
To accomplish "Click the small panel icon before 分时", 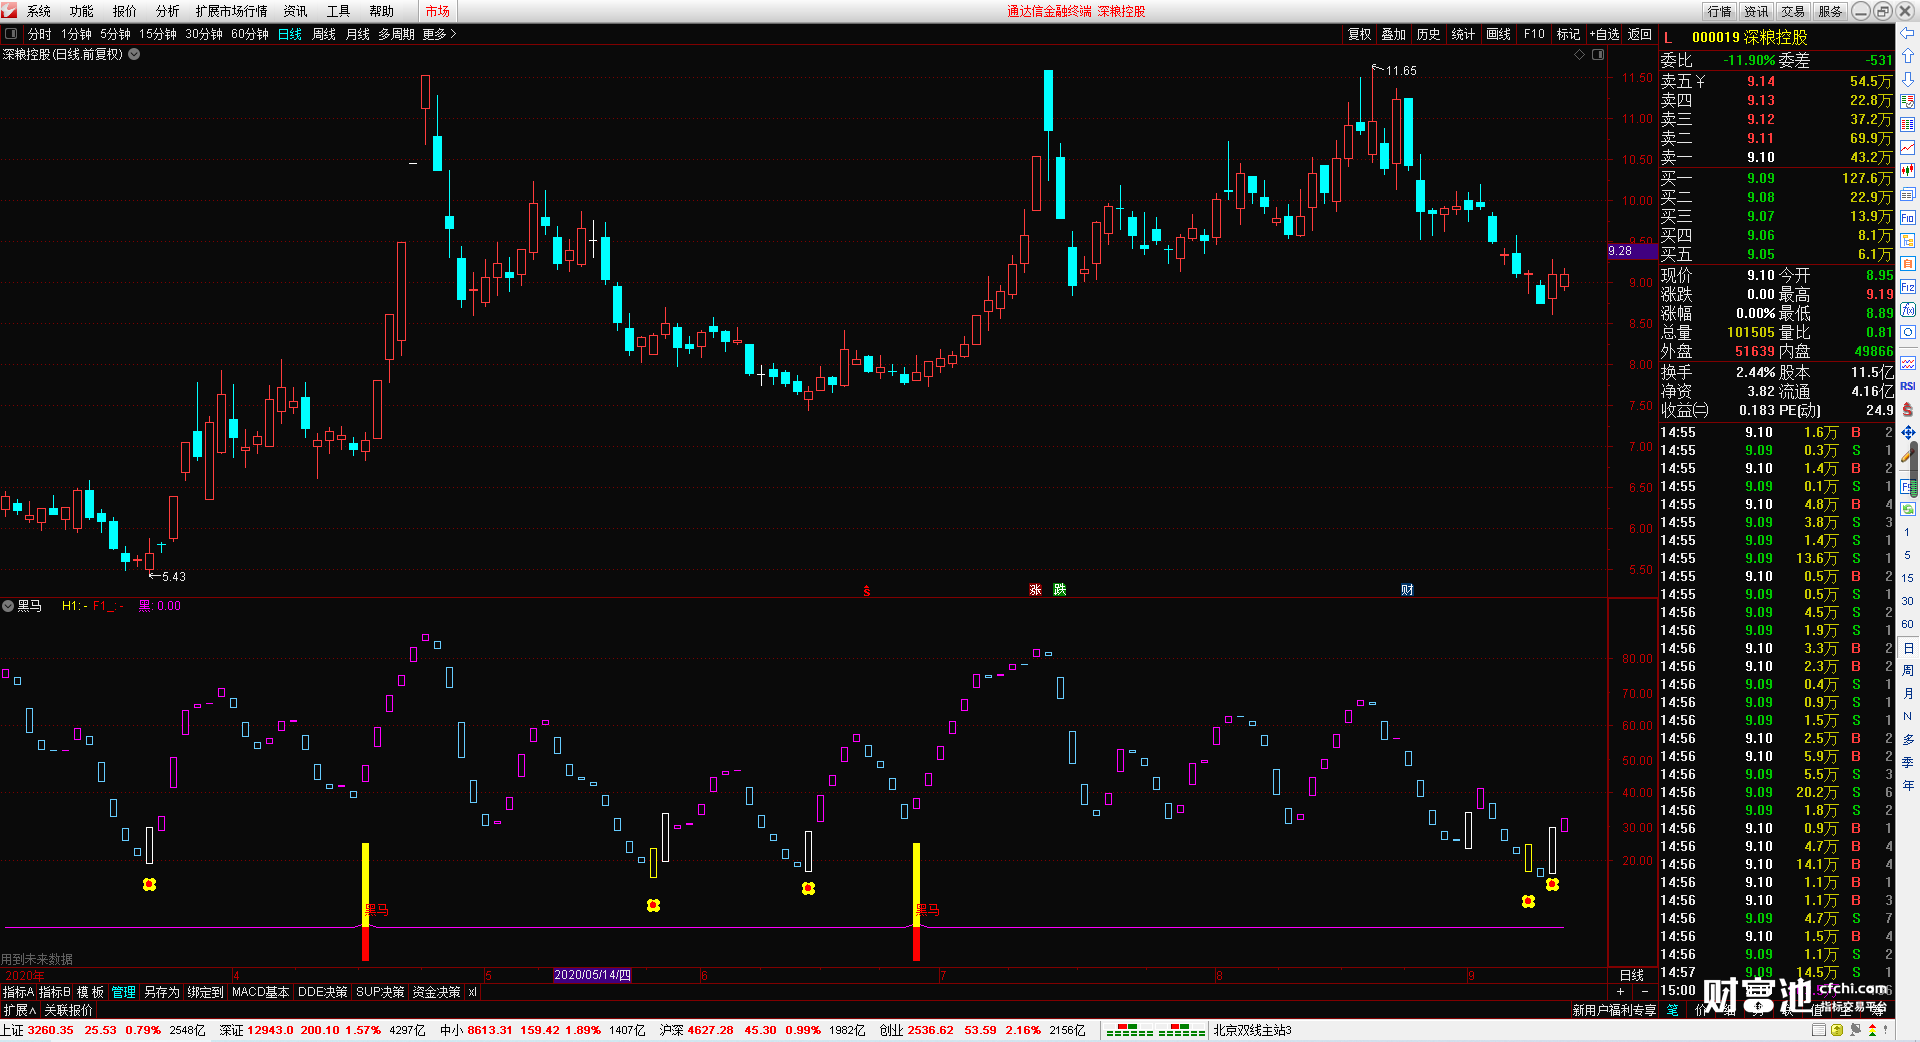I will coord(11,34).
